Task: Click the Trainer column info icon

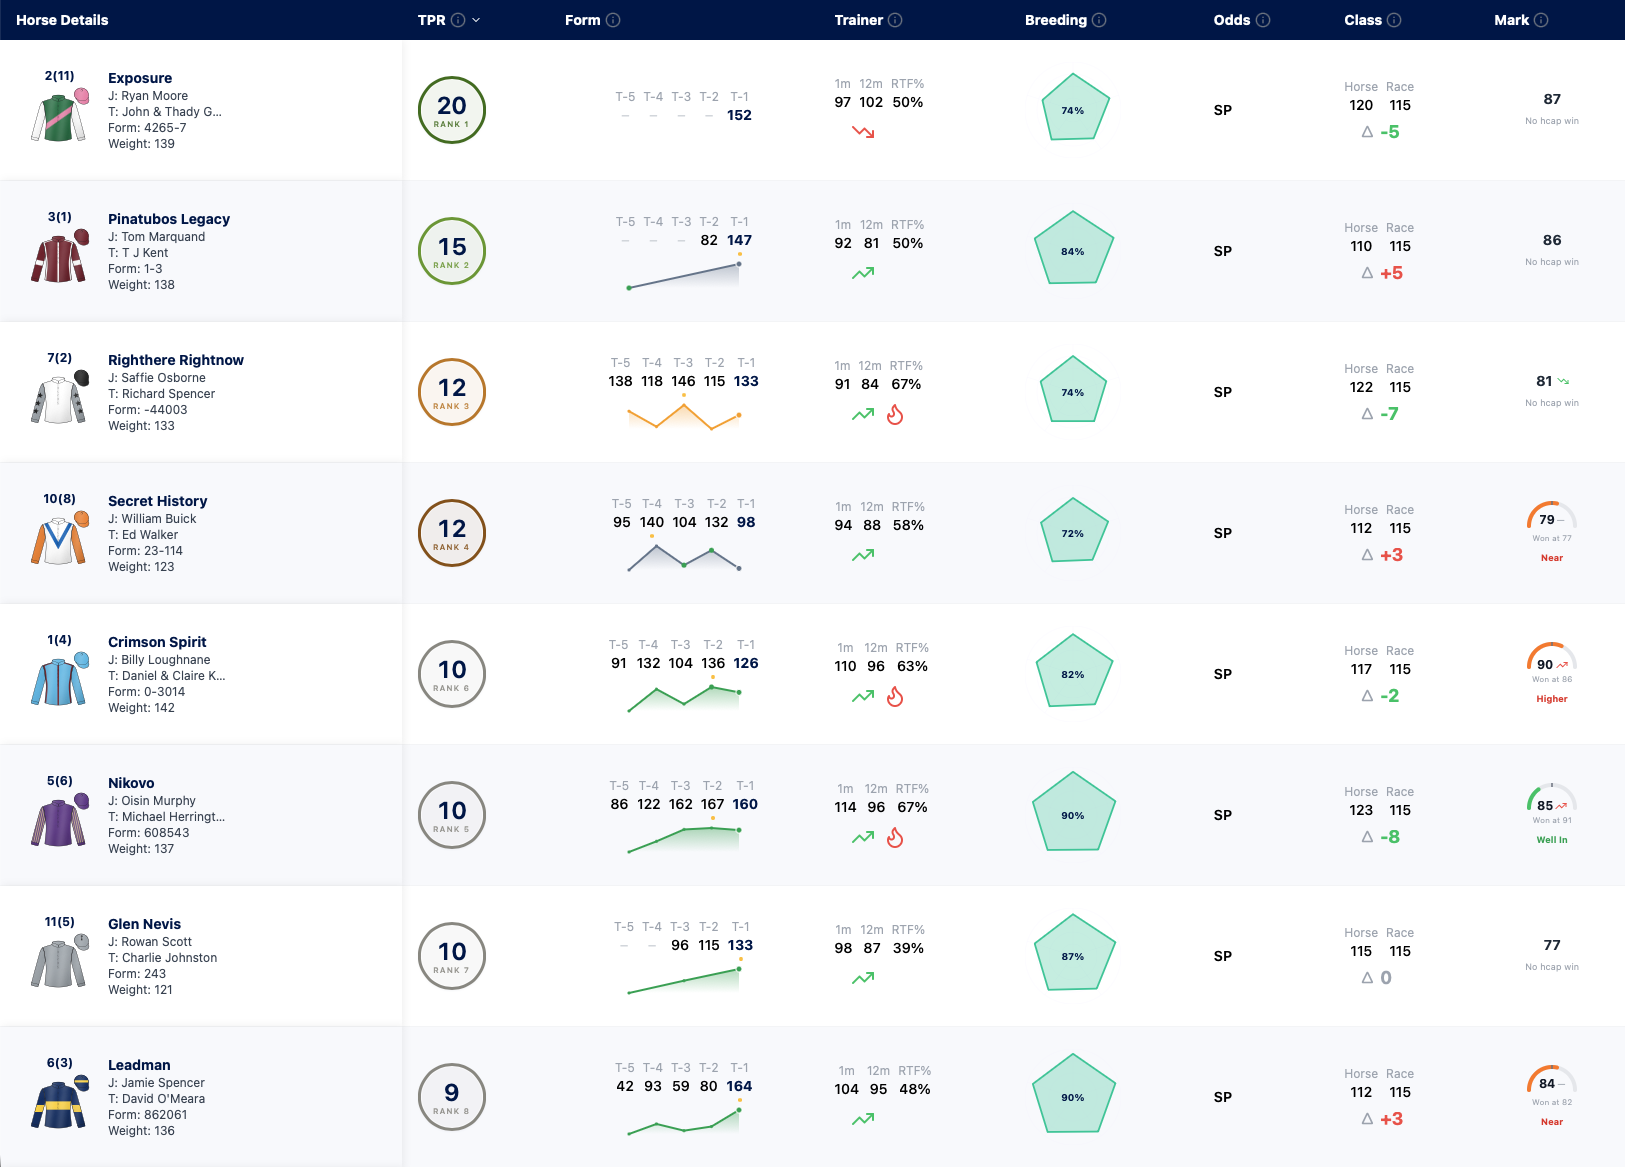Action: point(895,20)
